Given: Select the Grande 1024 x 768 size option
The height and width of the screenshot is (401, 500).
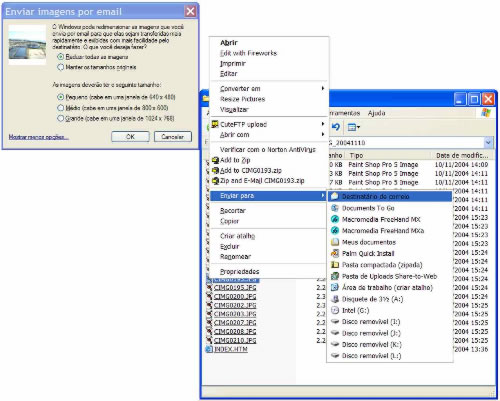Looking at the screenshot, I should click(x=60, y=118).
